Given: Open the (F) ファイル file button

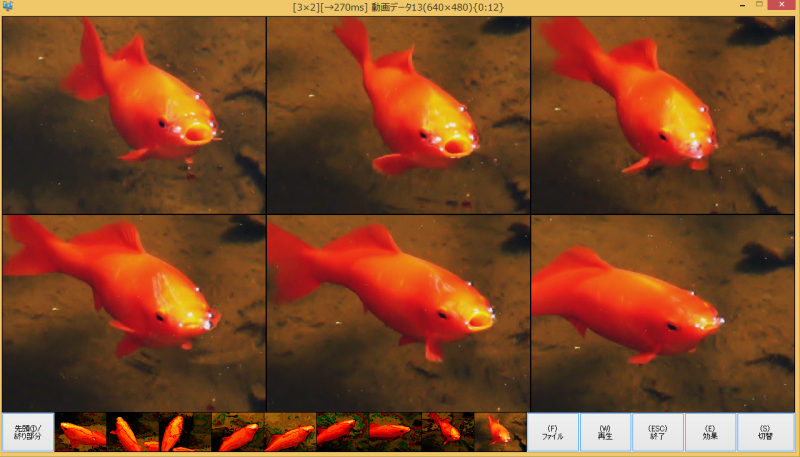Looking at the screenshot, I should click(553, 432).
